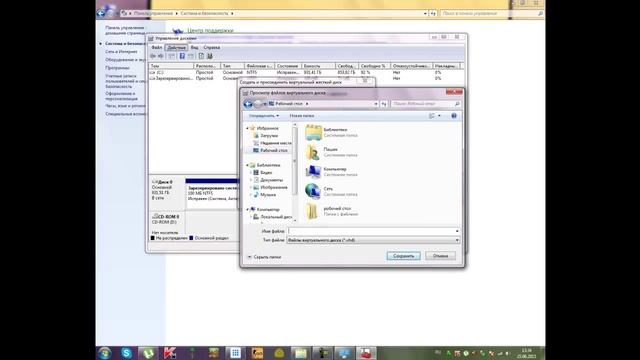Viewport: 640px width, 360px height.
Task: Open the Упорядочить dropdown menu
Action: (x=264, y=116)
